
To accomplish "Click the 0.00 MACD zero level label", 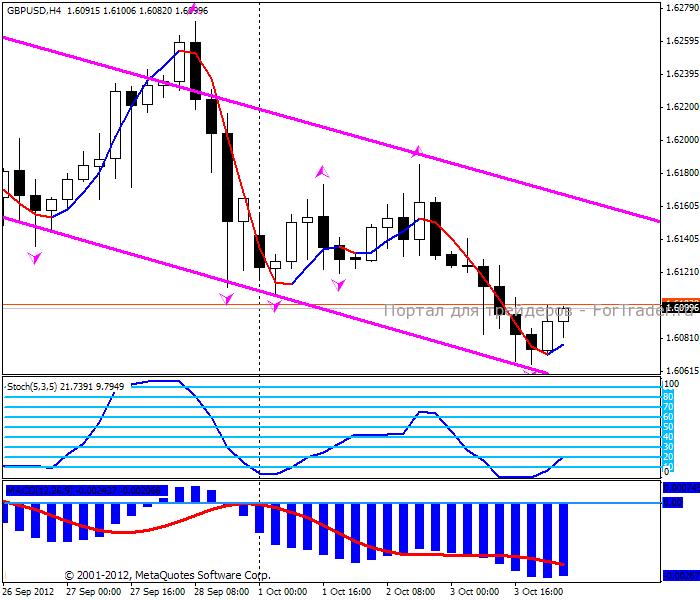I will pyautogui.click(x=673, y=503).
